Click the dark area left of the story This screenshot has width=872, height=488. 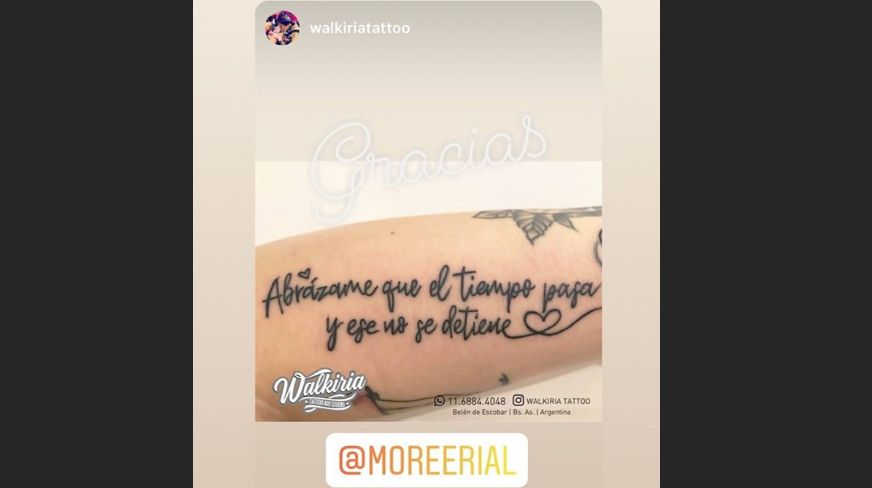tap(96, 244)
